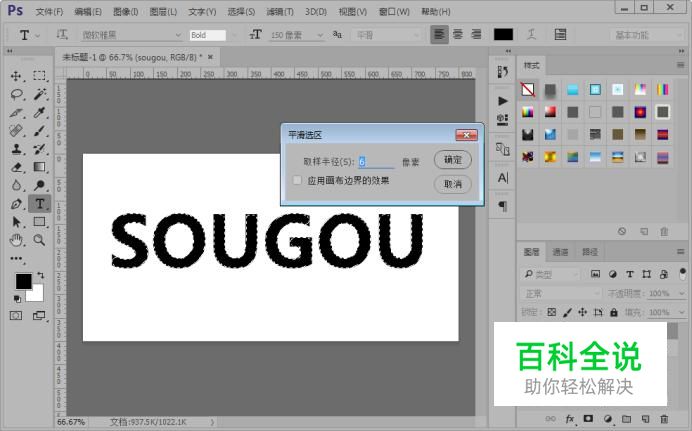Select the Path Selection tool
Image resolution: width=692 pixels, height=431 pixels.
pos(16,221)
